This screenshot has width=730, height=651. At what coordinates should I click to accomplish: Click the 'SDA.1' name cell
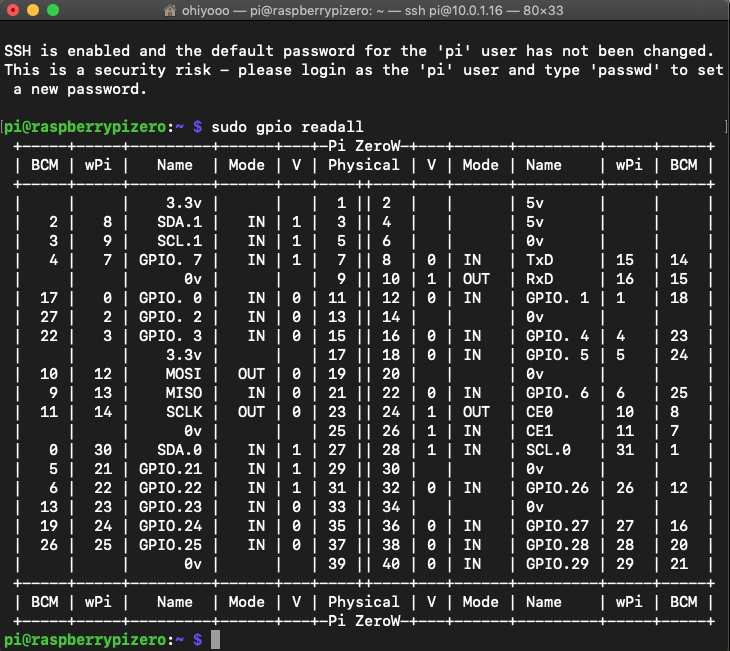pyautogui.click(x=180, y=222)
